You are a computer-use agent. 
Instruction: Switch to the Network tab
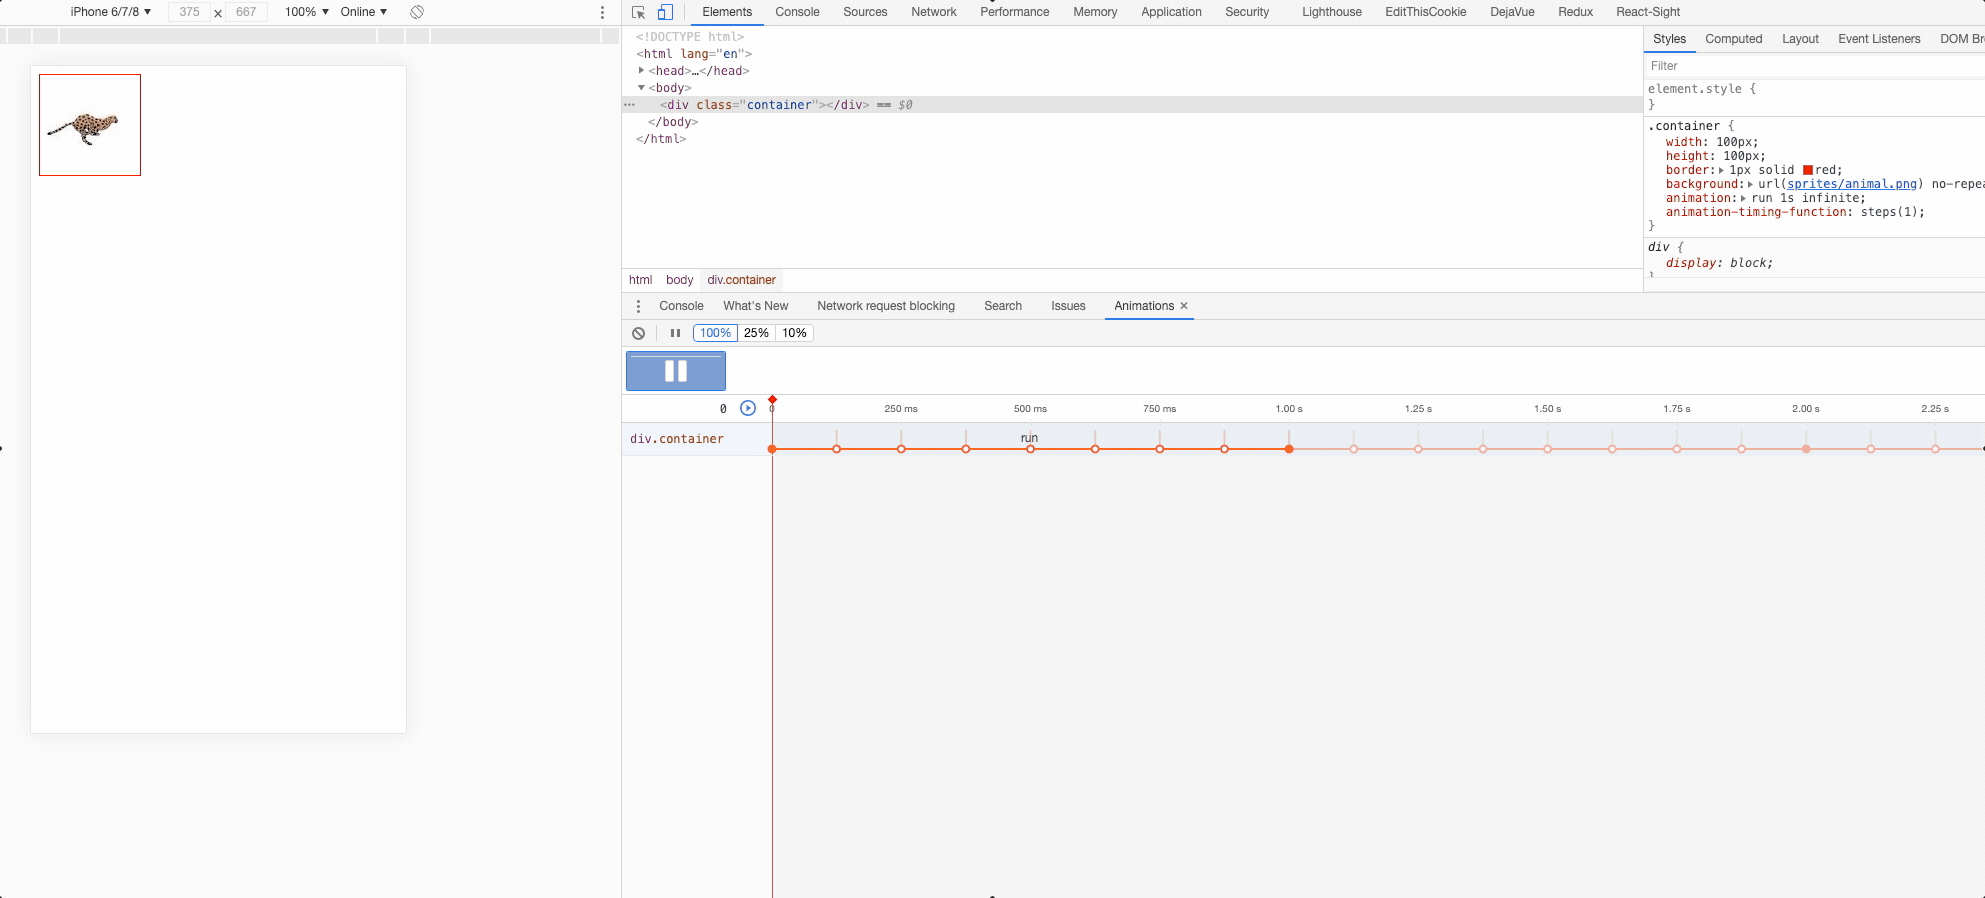(x=933, y=12)
